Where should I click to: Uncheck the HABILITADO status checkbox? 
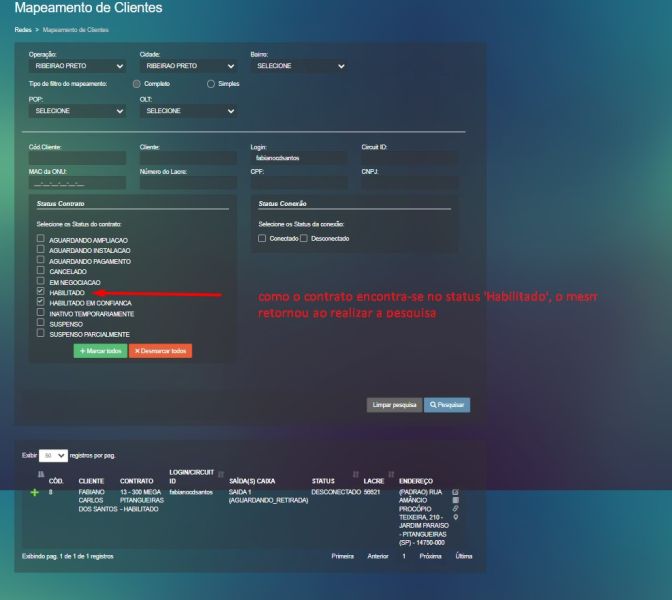40,292
